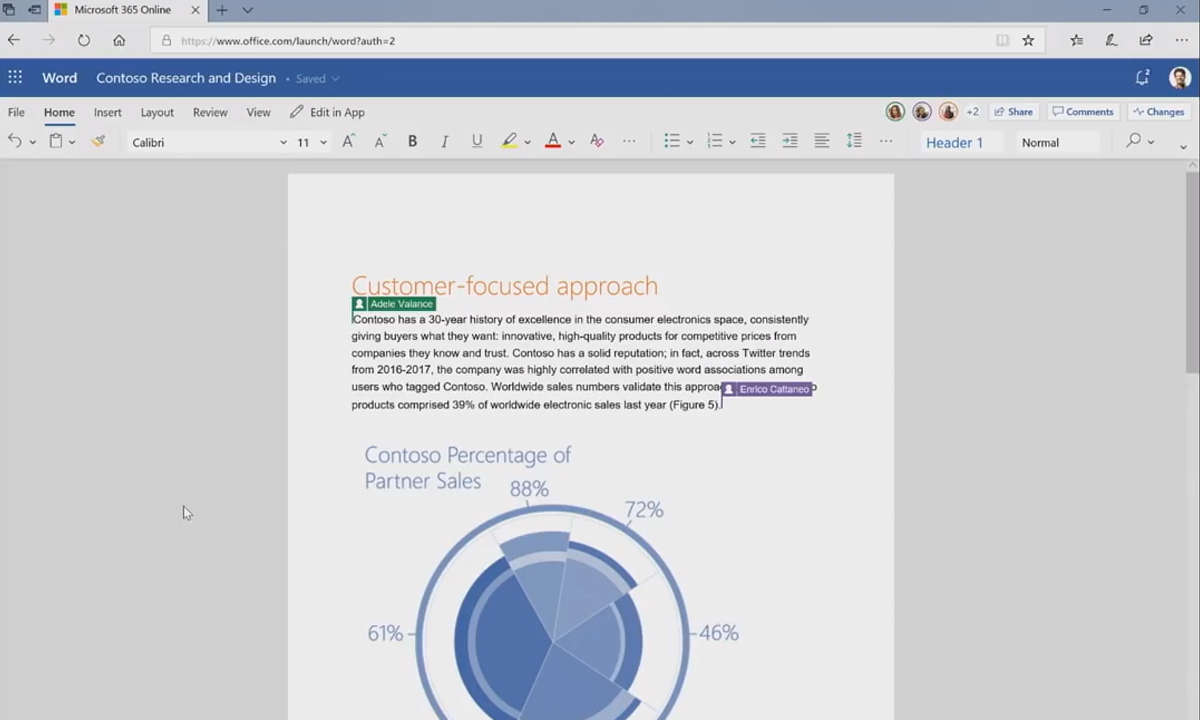Click the document title Contoso Research and Design
Image resolution: width=1200 pixels, height=720 pixels.
tap(186, 78)
